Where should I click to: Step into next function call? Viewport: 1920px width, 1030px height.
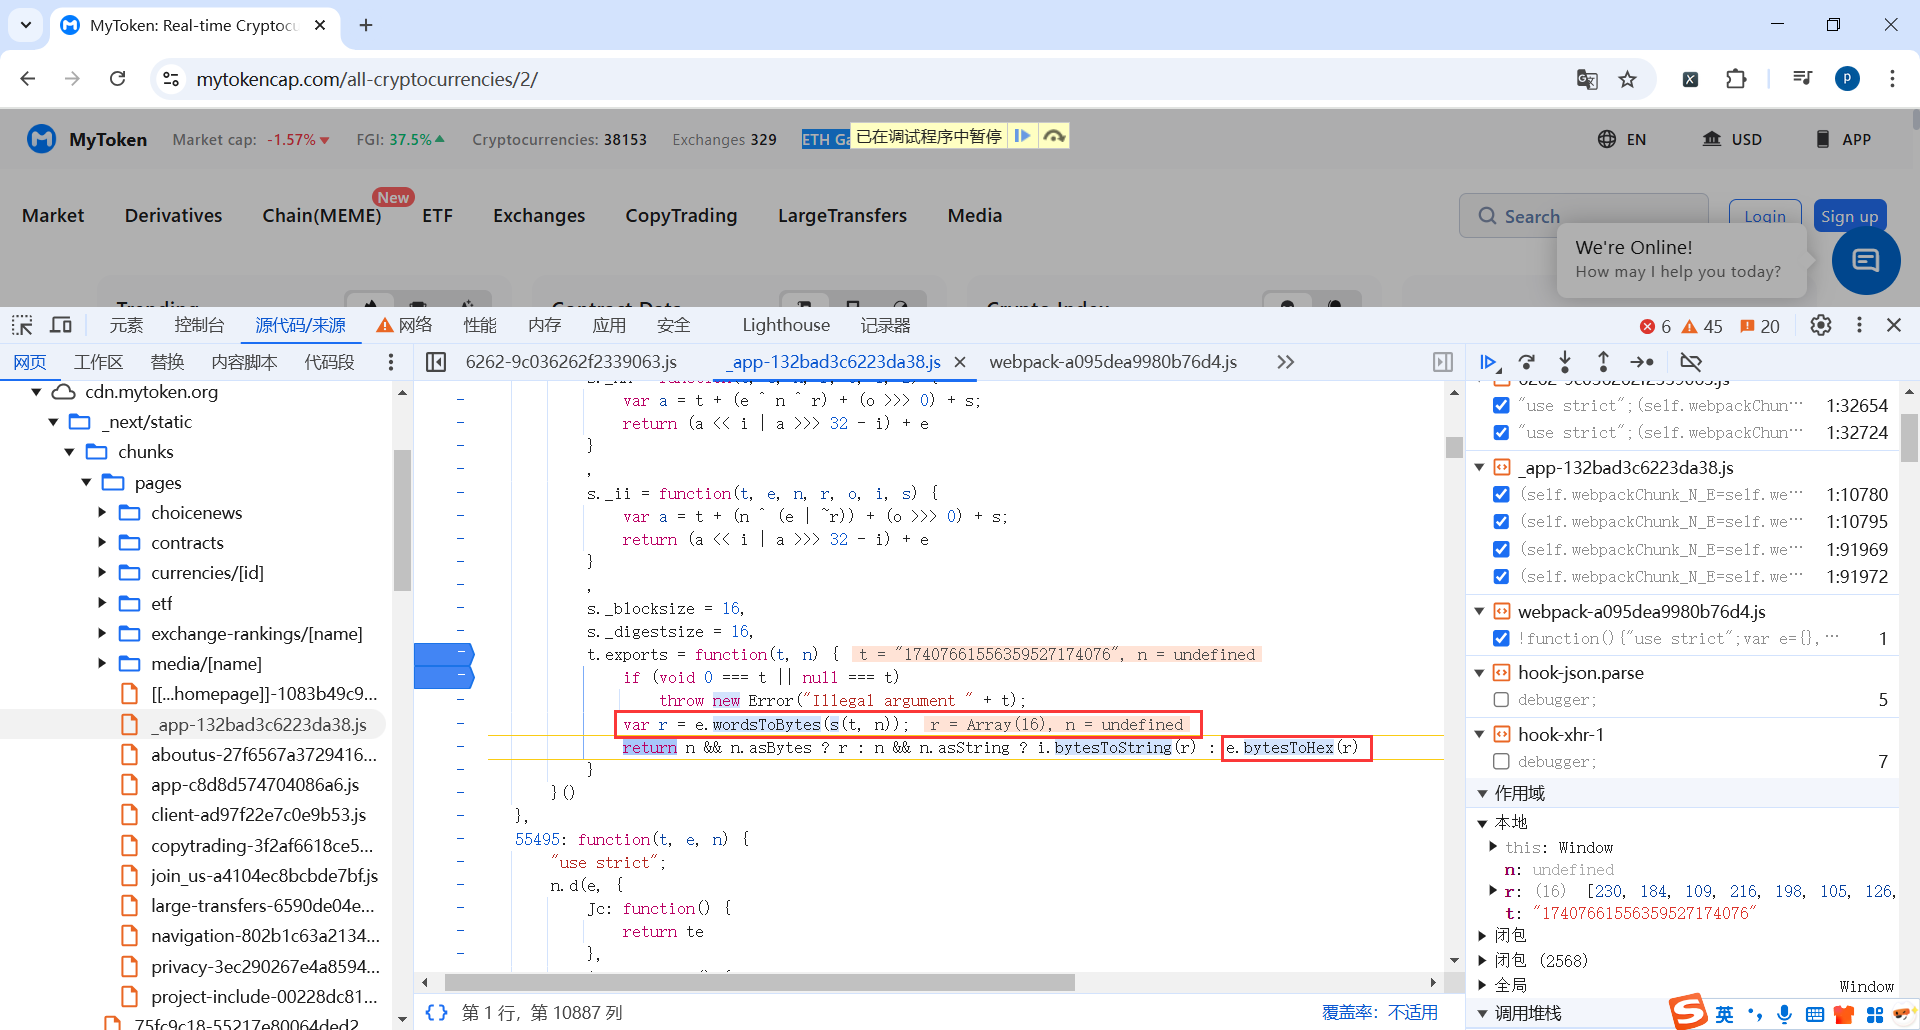click(1565, 362)
